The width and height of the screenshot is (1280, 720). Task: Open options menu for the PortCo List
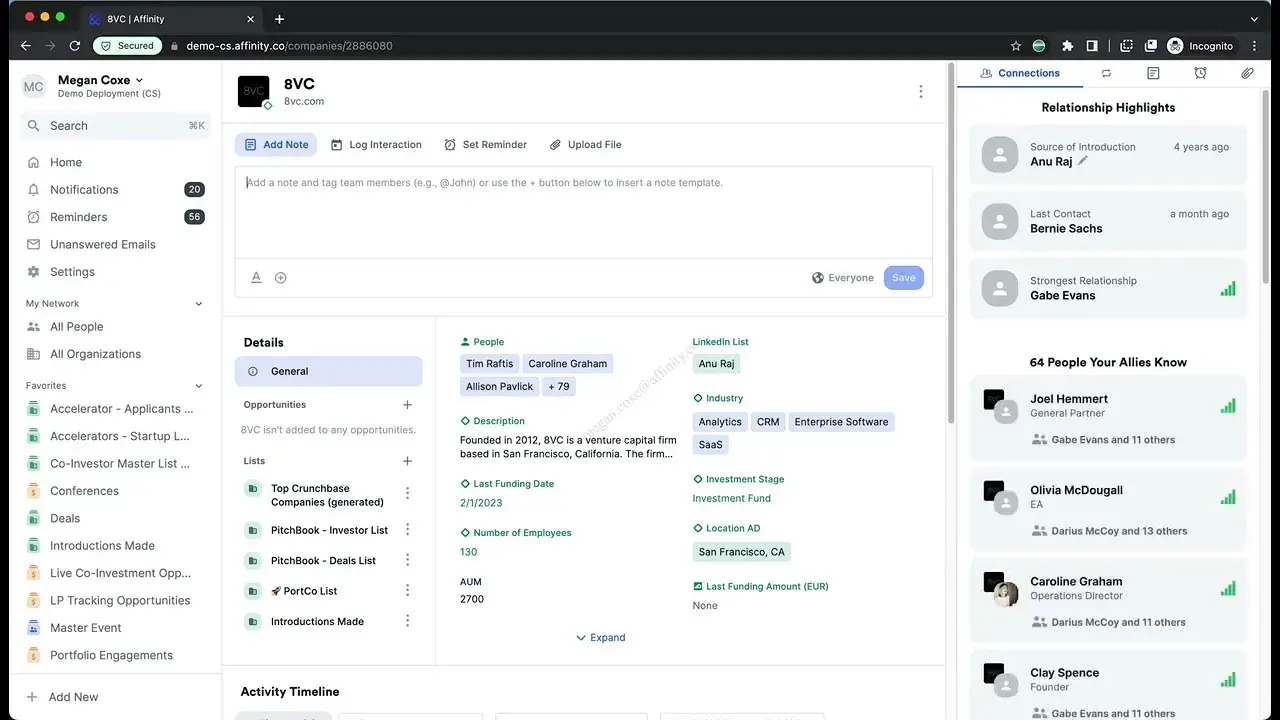tap(407, 590)
